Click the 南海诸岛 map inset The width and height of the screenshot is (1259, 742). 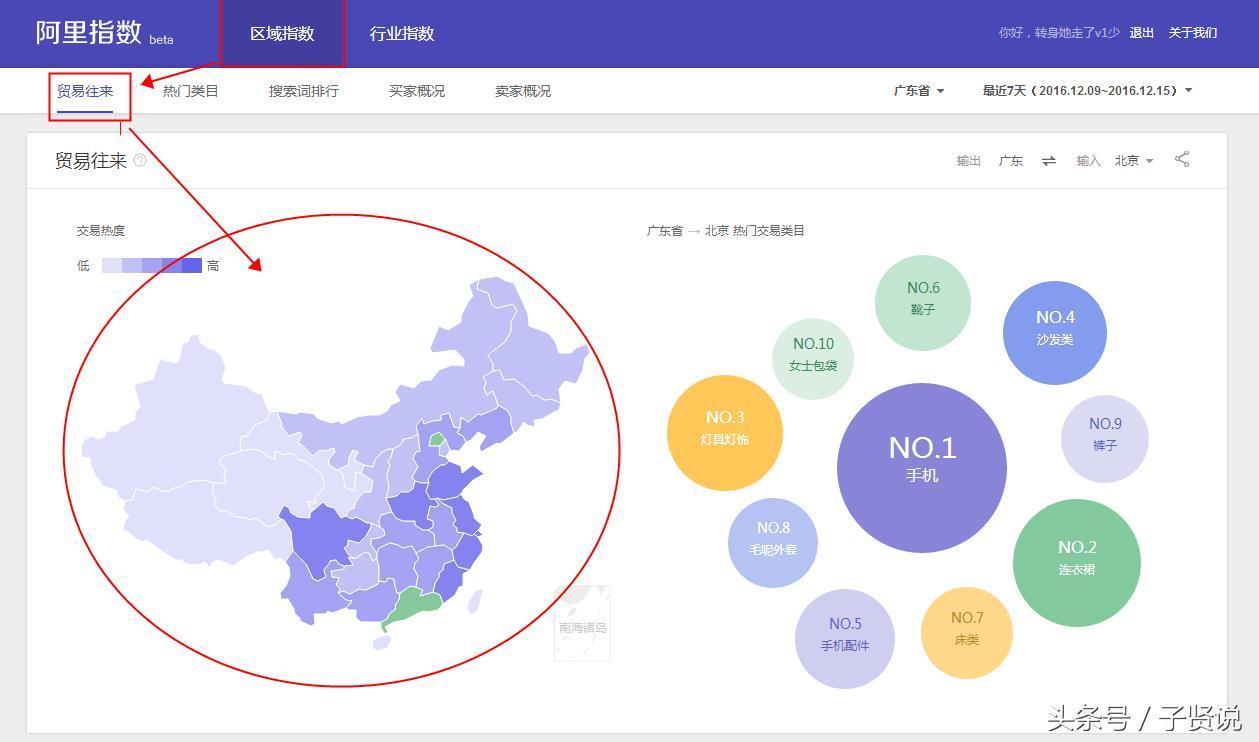click(x=583, y=623)
